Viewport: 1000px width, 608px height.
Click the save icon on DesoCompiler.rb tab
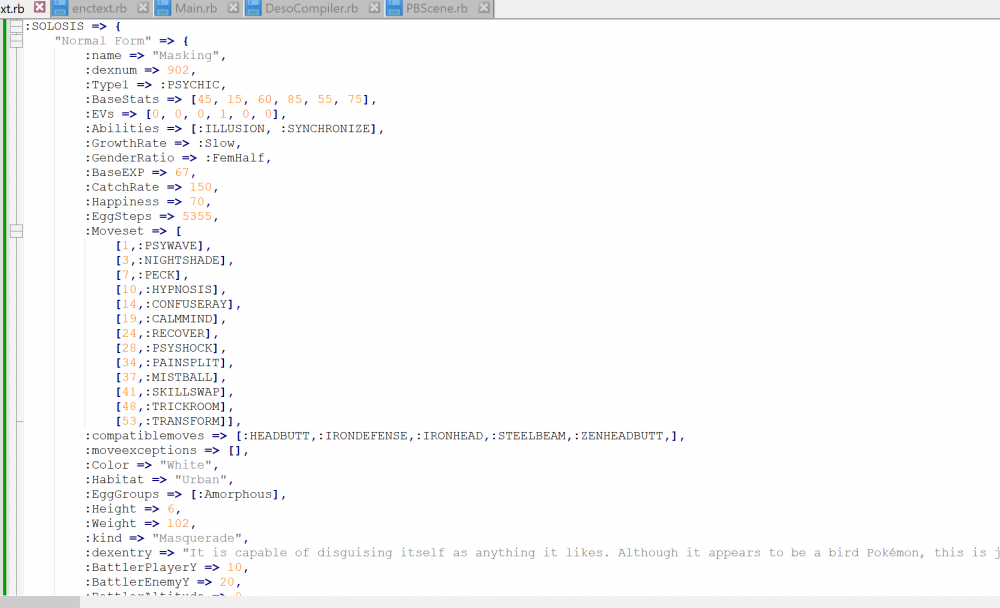pos(254,8)
